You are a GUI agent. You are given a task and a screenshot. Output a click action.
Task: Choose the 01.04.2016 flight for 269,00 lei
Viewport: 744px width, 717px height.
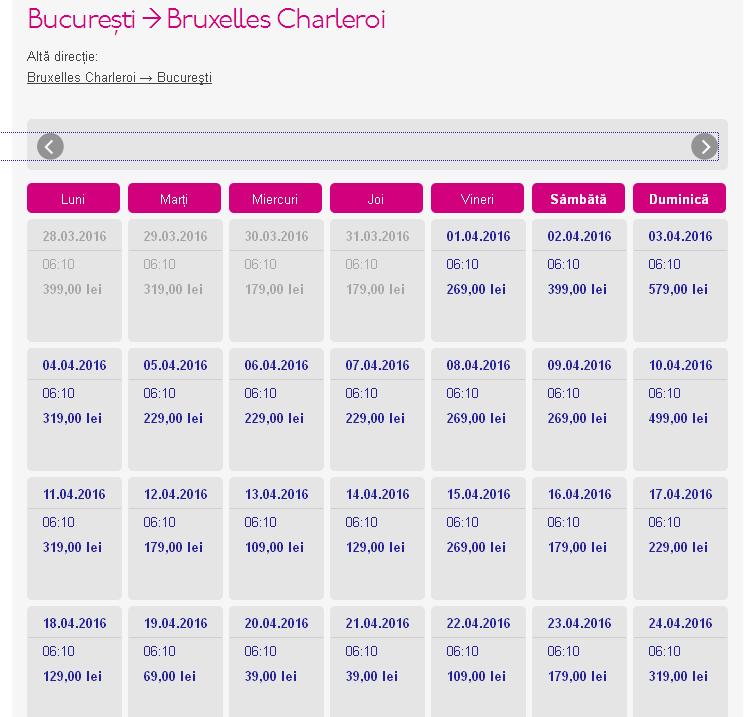478,280
